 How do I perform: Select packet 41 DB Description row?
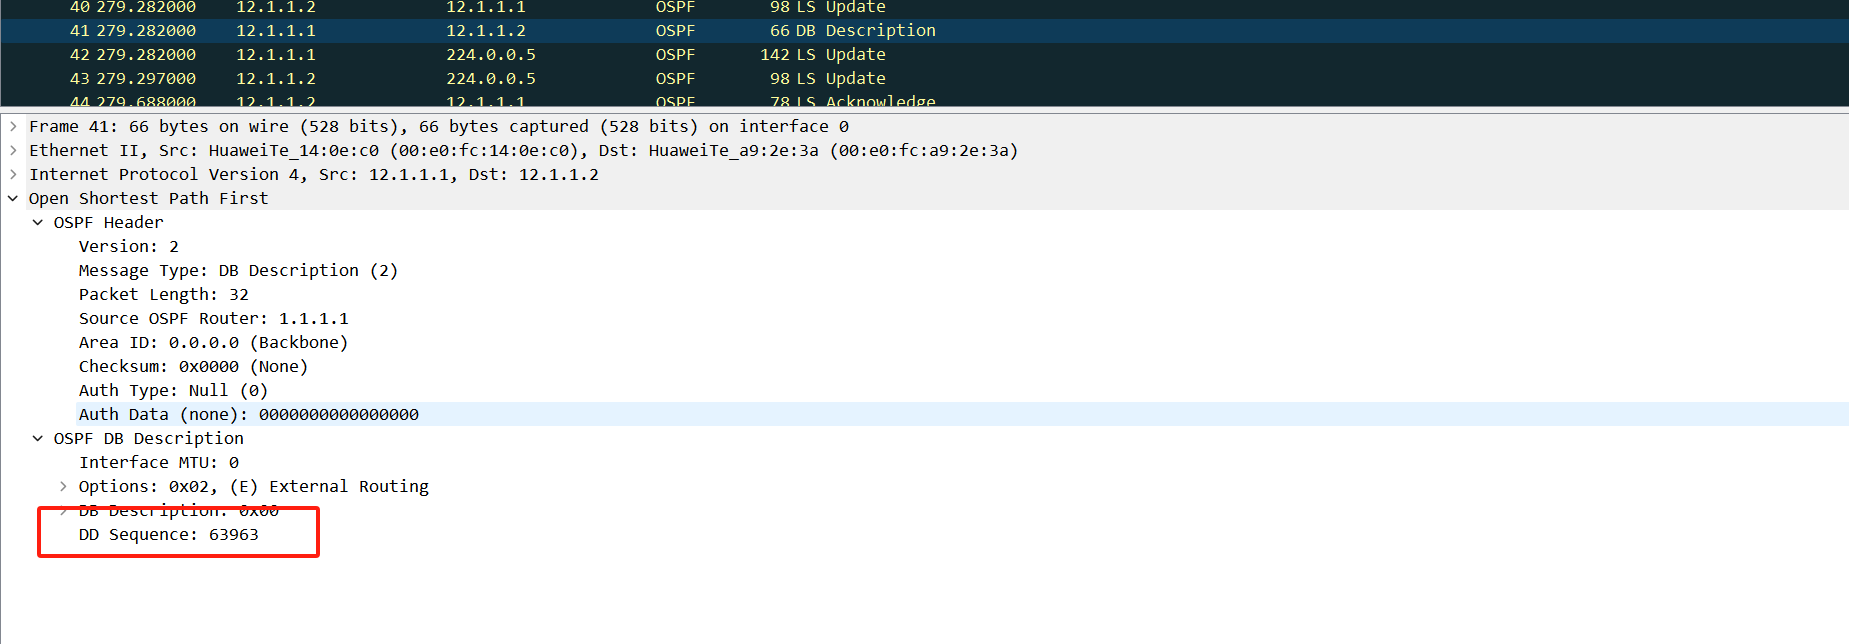[x=924, y=31]
